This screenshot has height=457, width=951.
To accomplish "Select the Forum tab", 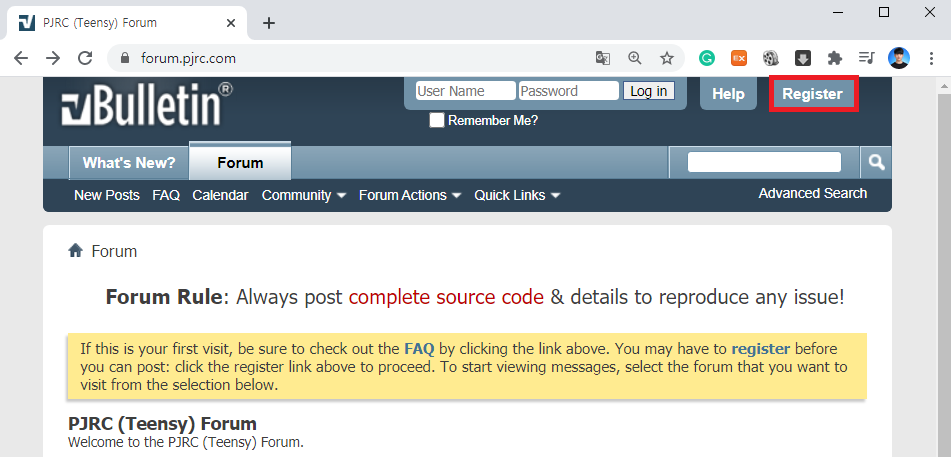I will click(240, 161).
